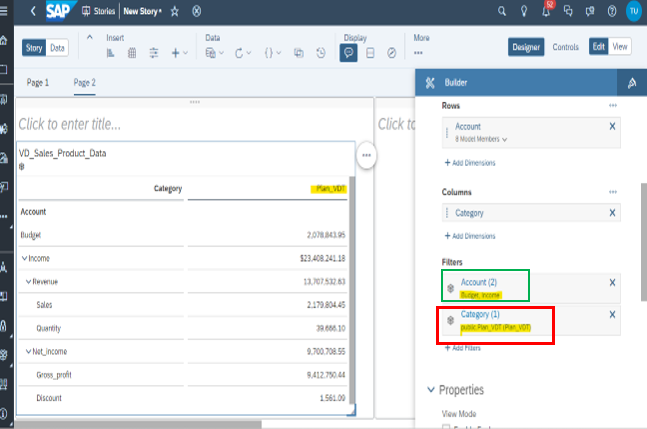647x429 pixels.
Task: Switch to View mode
Action: pyautogui.click(x=621, y=47)
